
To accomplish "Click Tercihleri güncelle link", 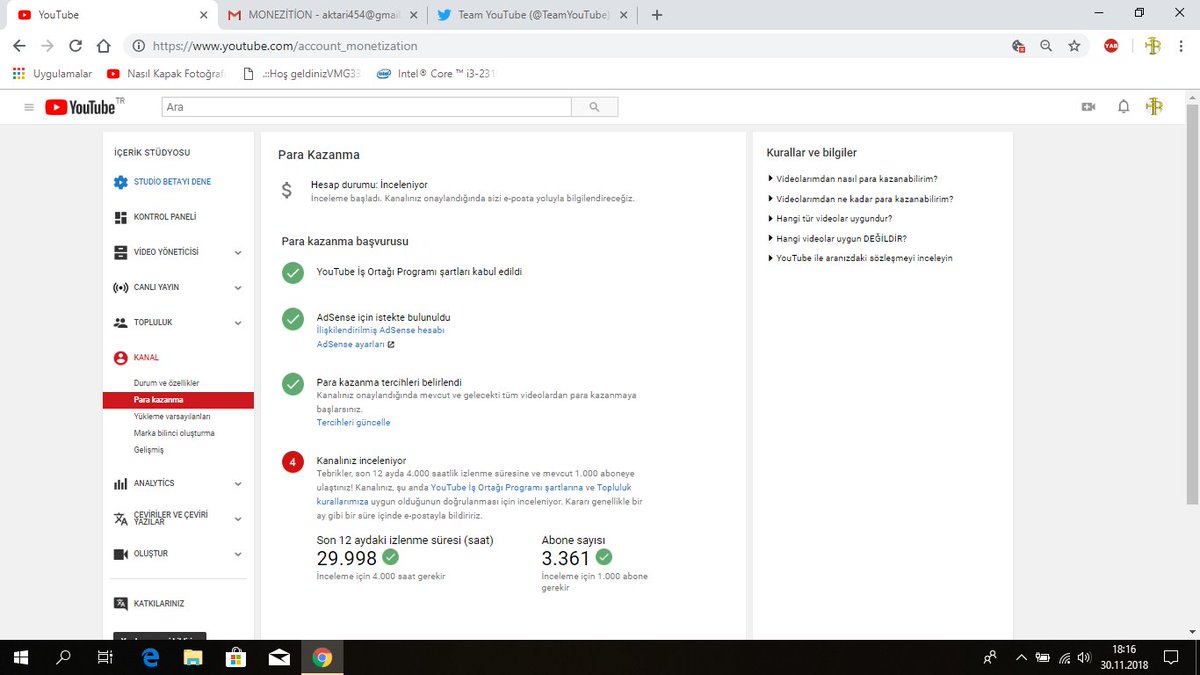I will pos(353,423).
